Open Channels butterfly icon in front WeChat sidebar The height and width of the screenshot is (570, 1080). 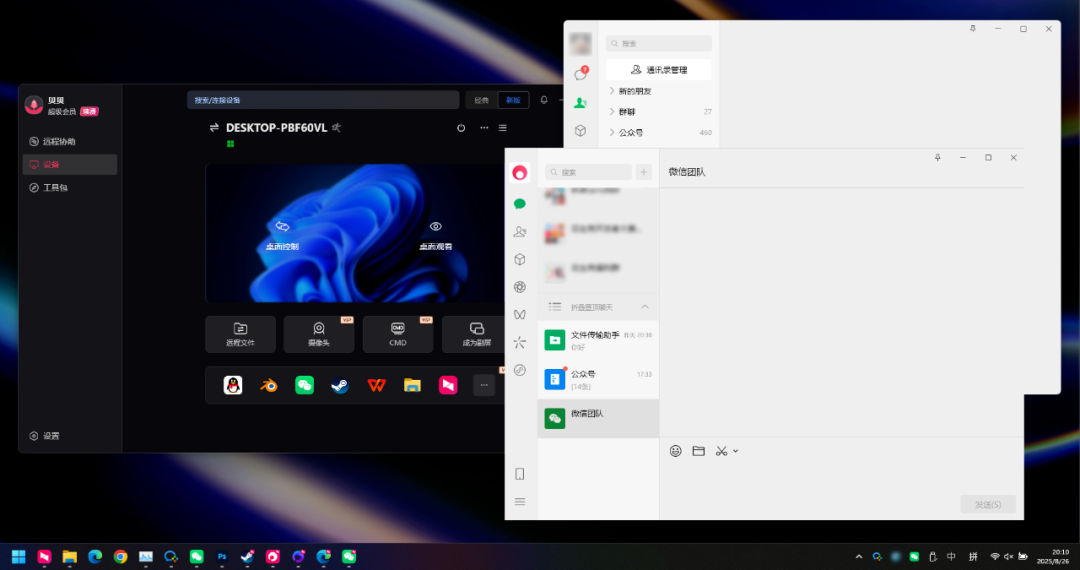pos(520,315)
